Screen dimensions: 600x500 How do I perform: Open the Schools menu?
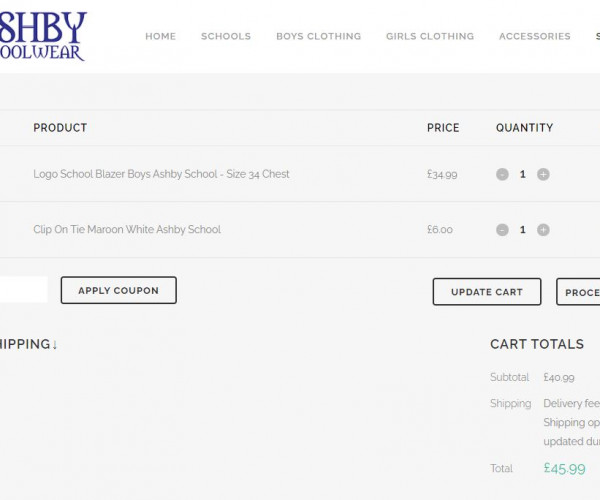pyautogui.click(x=226, y=36)
